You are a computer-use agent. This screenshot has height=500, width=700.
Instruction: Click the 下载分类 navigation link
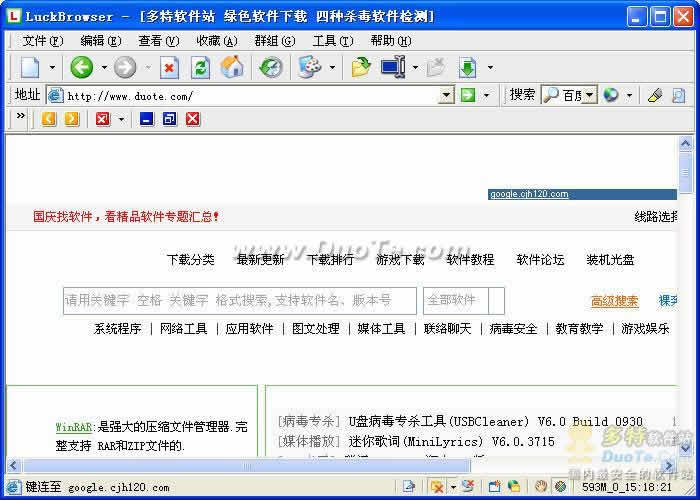[x=191, y=259]
